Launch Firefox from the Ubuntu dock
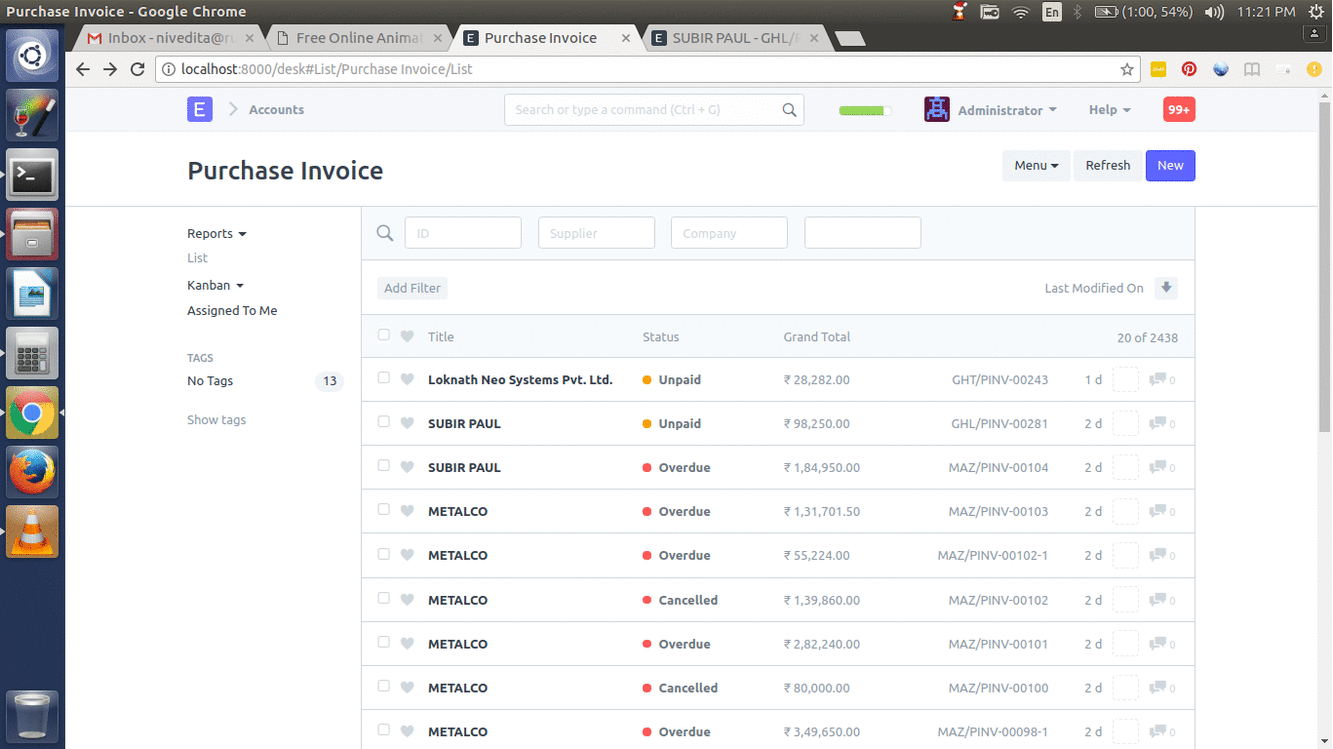 (33, 472)
